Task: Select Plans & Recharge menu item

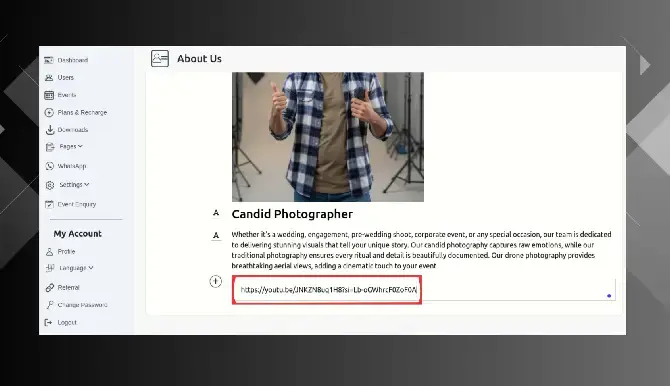Action: click(82, 112)
